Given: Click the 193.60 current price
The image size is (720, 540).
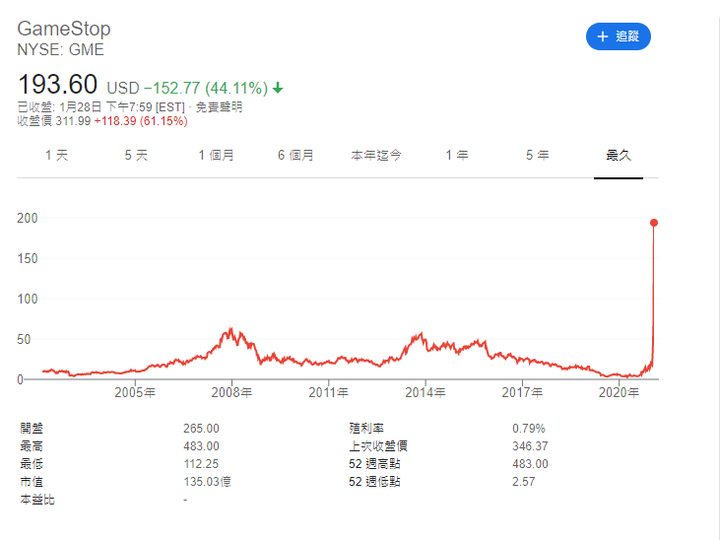Looking at the screenshot, I should point(57,84).
